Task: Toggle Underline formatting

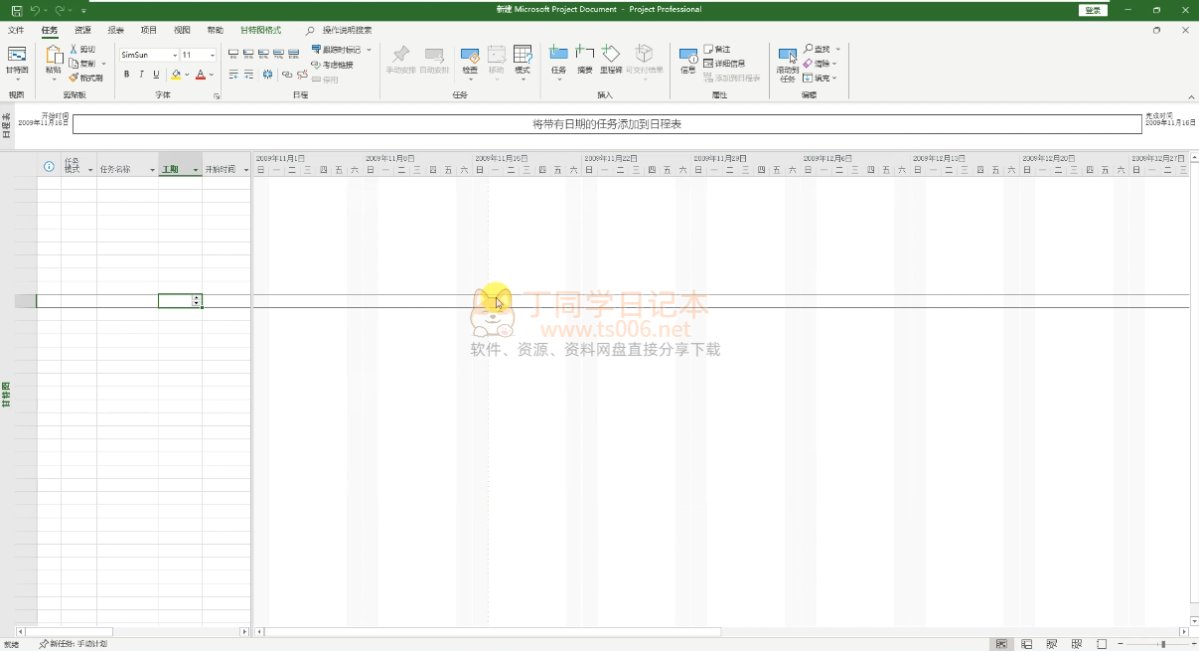Action: [x=156, y=75]
